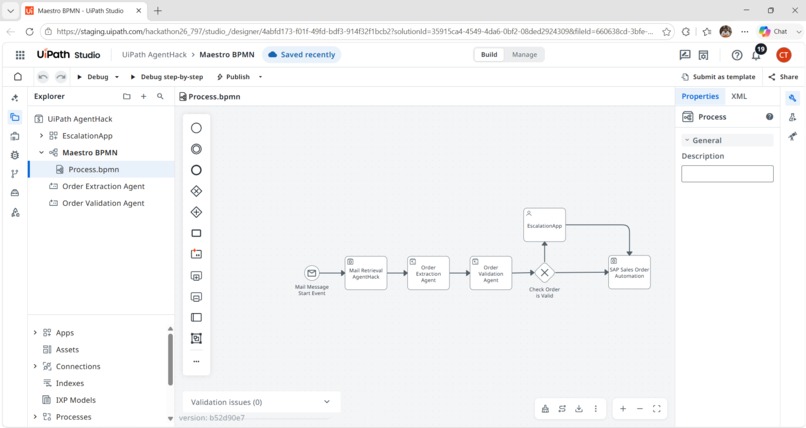Collapse the Maestro BPMN tree node
The image size is (806, 428).
tap(41, 153)
